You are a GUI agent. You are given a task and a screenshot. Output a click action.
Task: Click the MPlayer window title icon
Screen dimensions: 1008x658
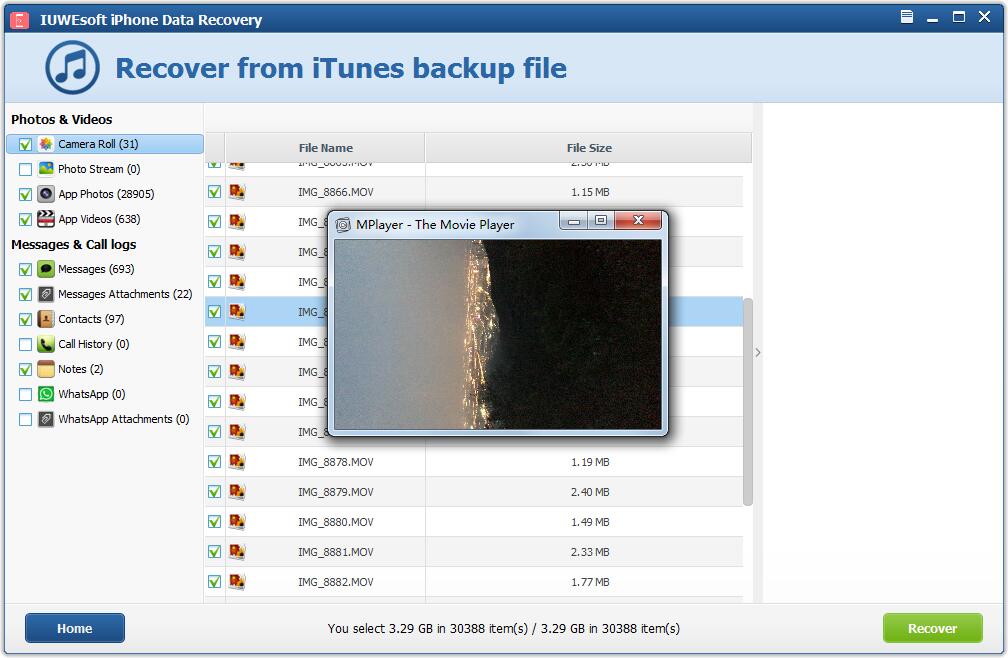(x=343, y=224)
